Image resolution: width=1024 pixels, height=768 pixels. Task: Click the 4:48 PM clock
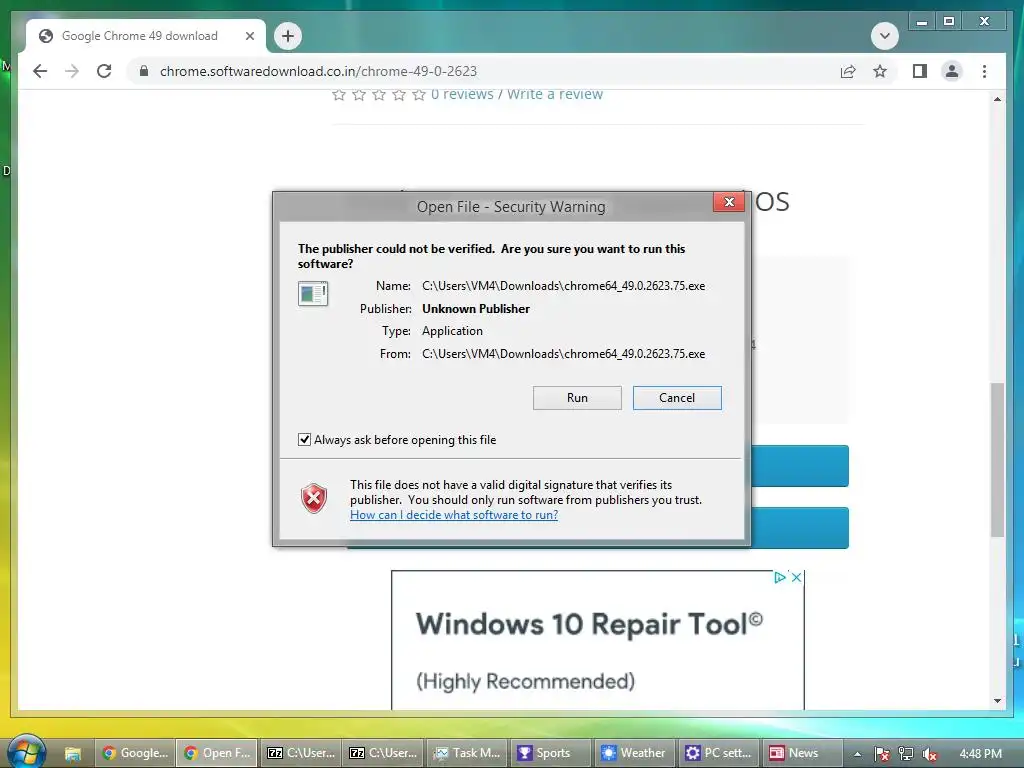coord(980,754)
